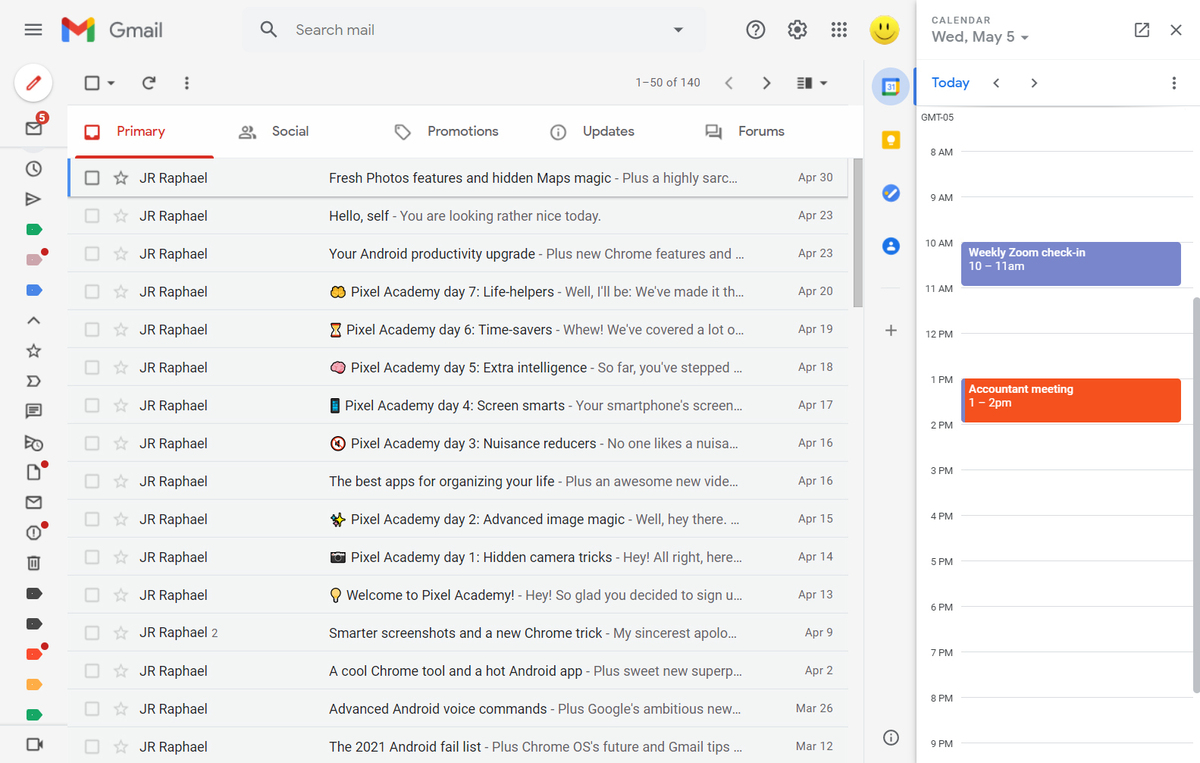Check 'Smarter screenshots' email checkbox
This screenshot has height=763, width=1200.
click(92, 633)
